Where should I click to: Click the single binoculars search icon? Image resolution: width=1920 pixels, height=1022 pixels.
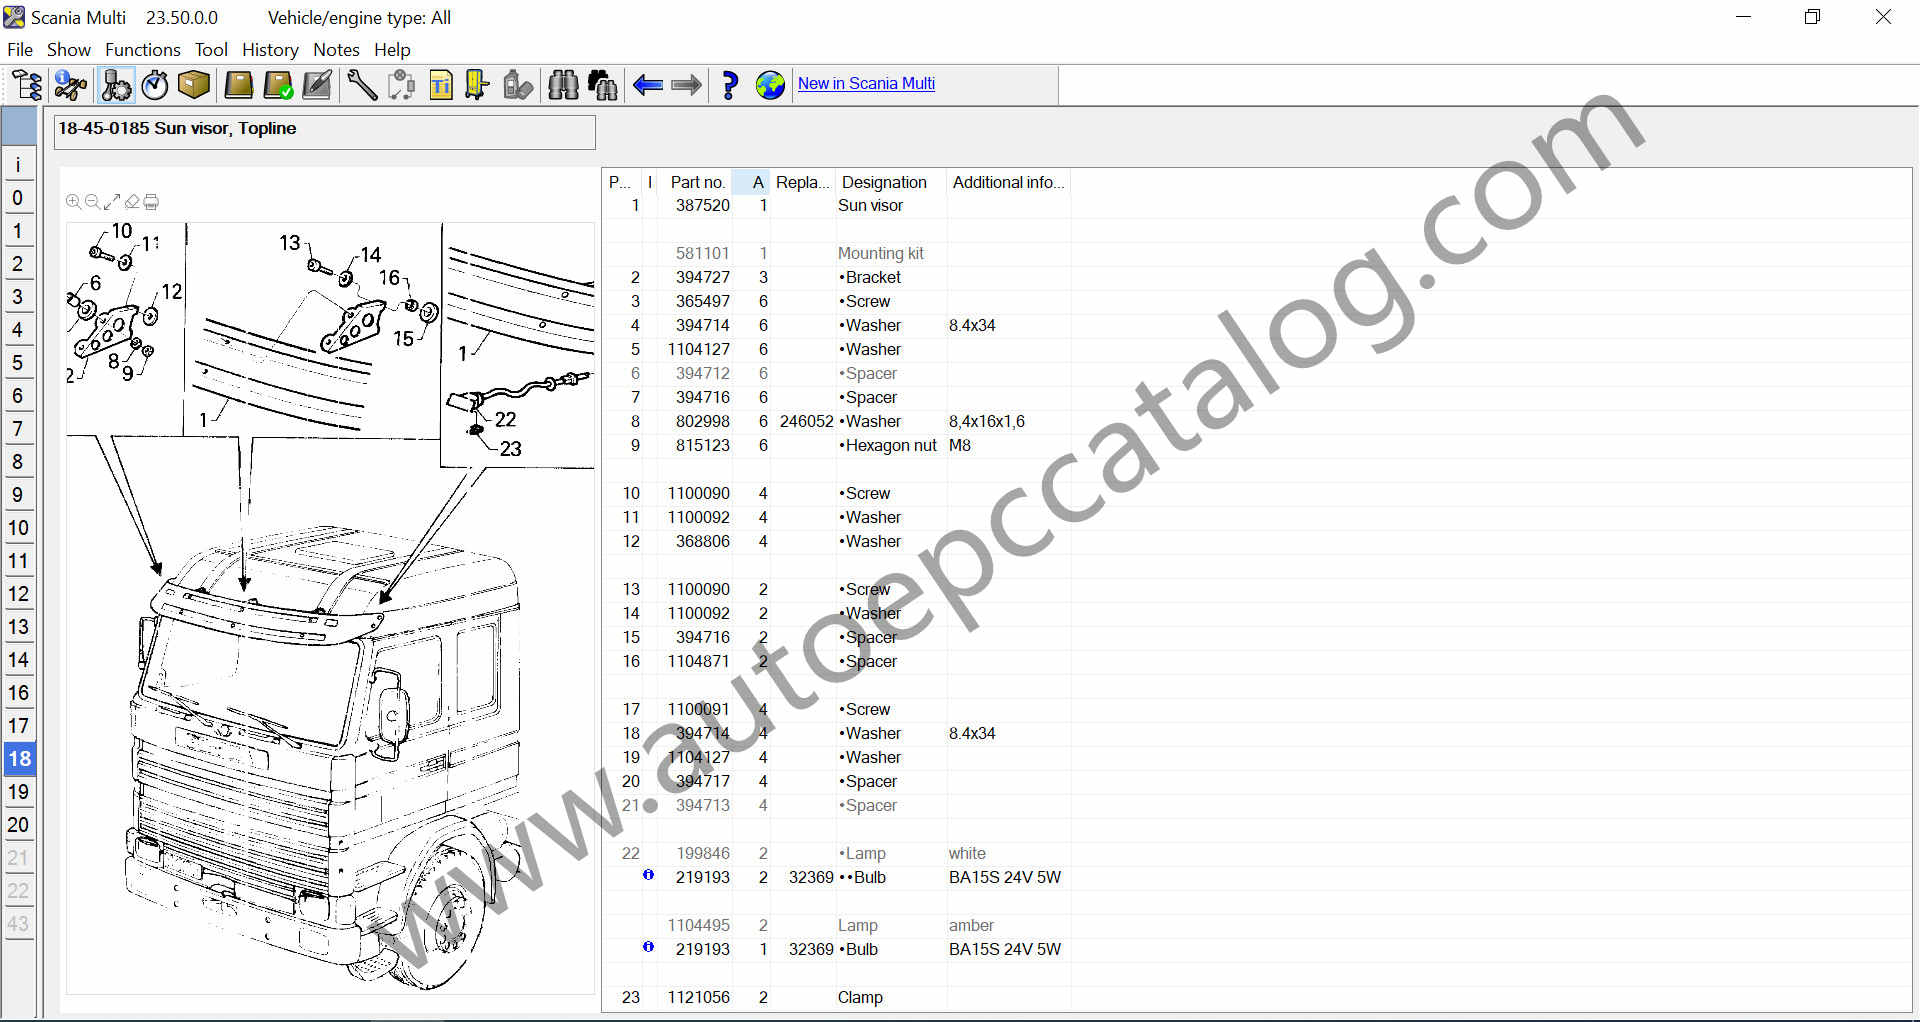[x=563, y=85]
